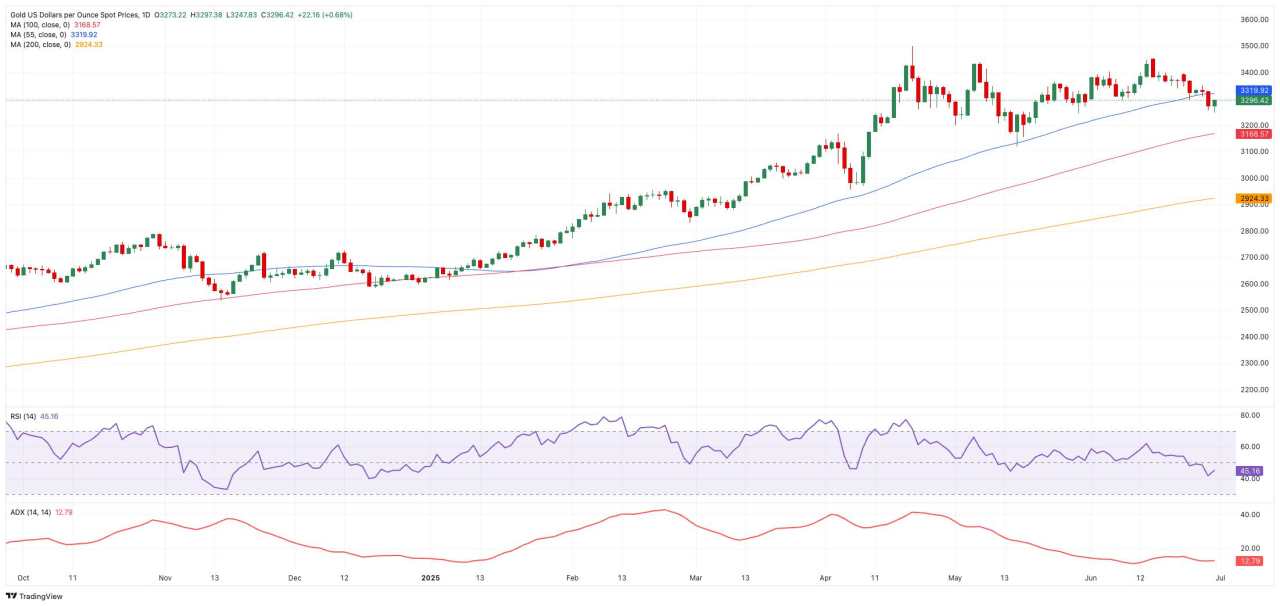Viewport: 1280px width, 606px height.
Task: Click the 2200.00 level on price axis
Action: pyautogui.click(x=1255, y=390)
